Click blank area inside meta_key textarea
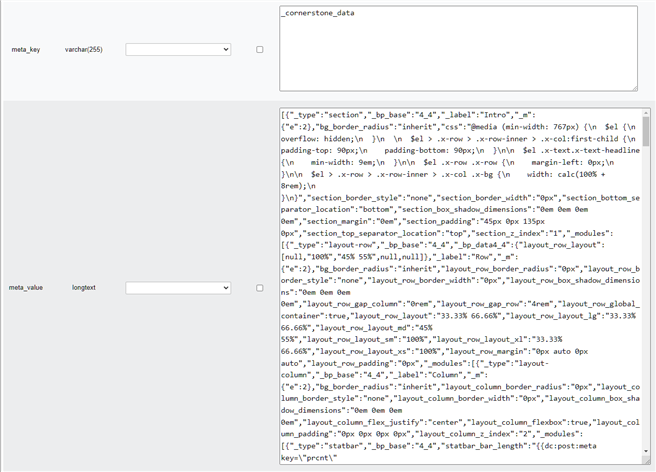This screenshot has width=656, height=472. [450, 60]
